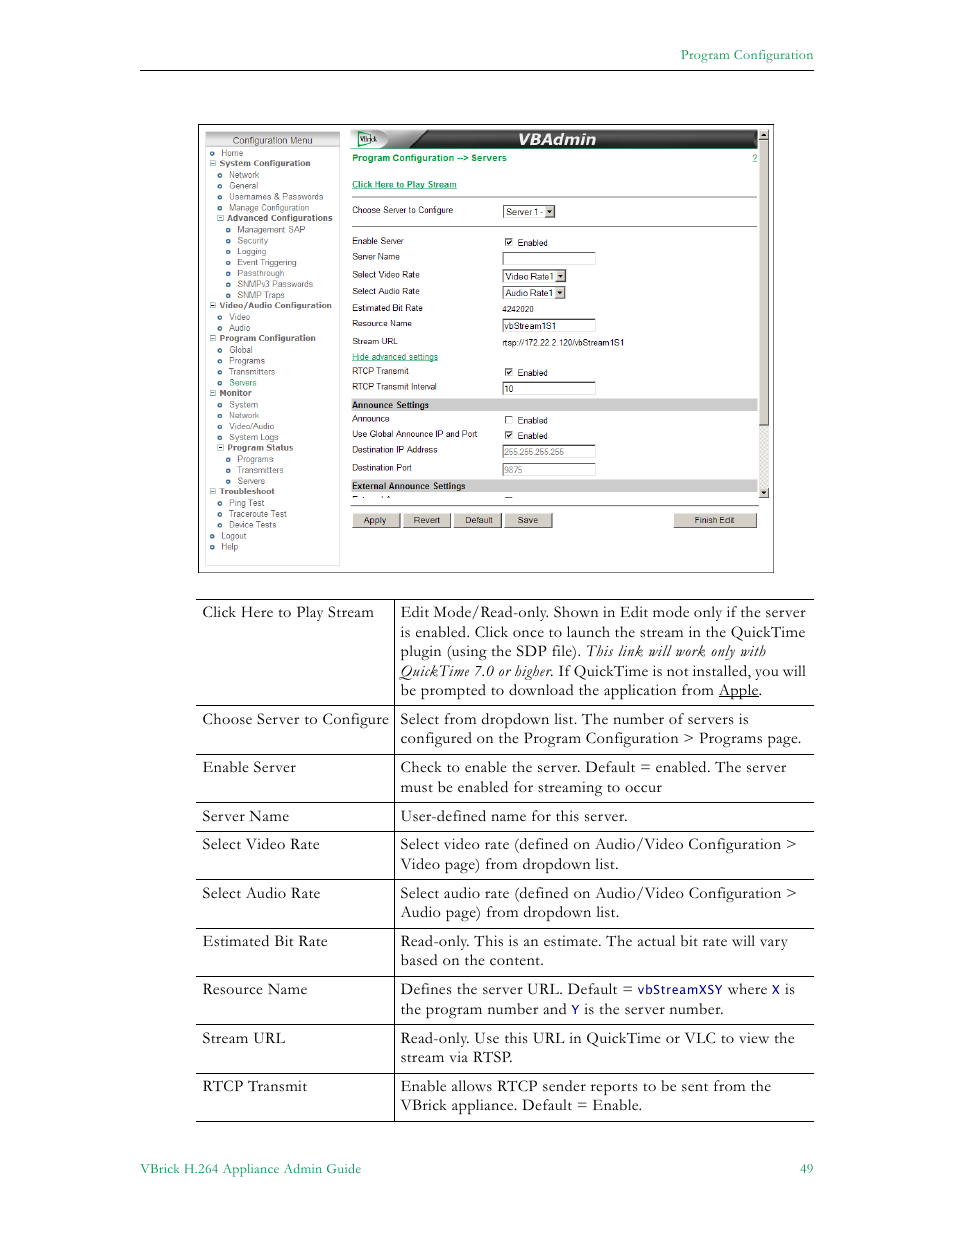Screen dimensions: 954x1235
Task: Open the help question mark link
Action: (754, 158)
